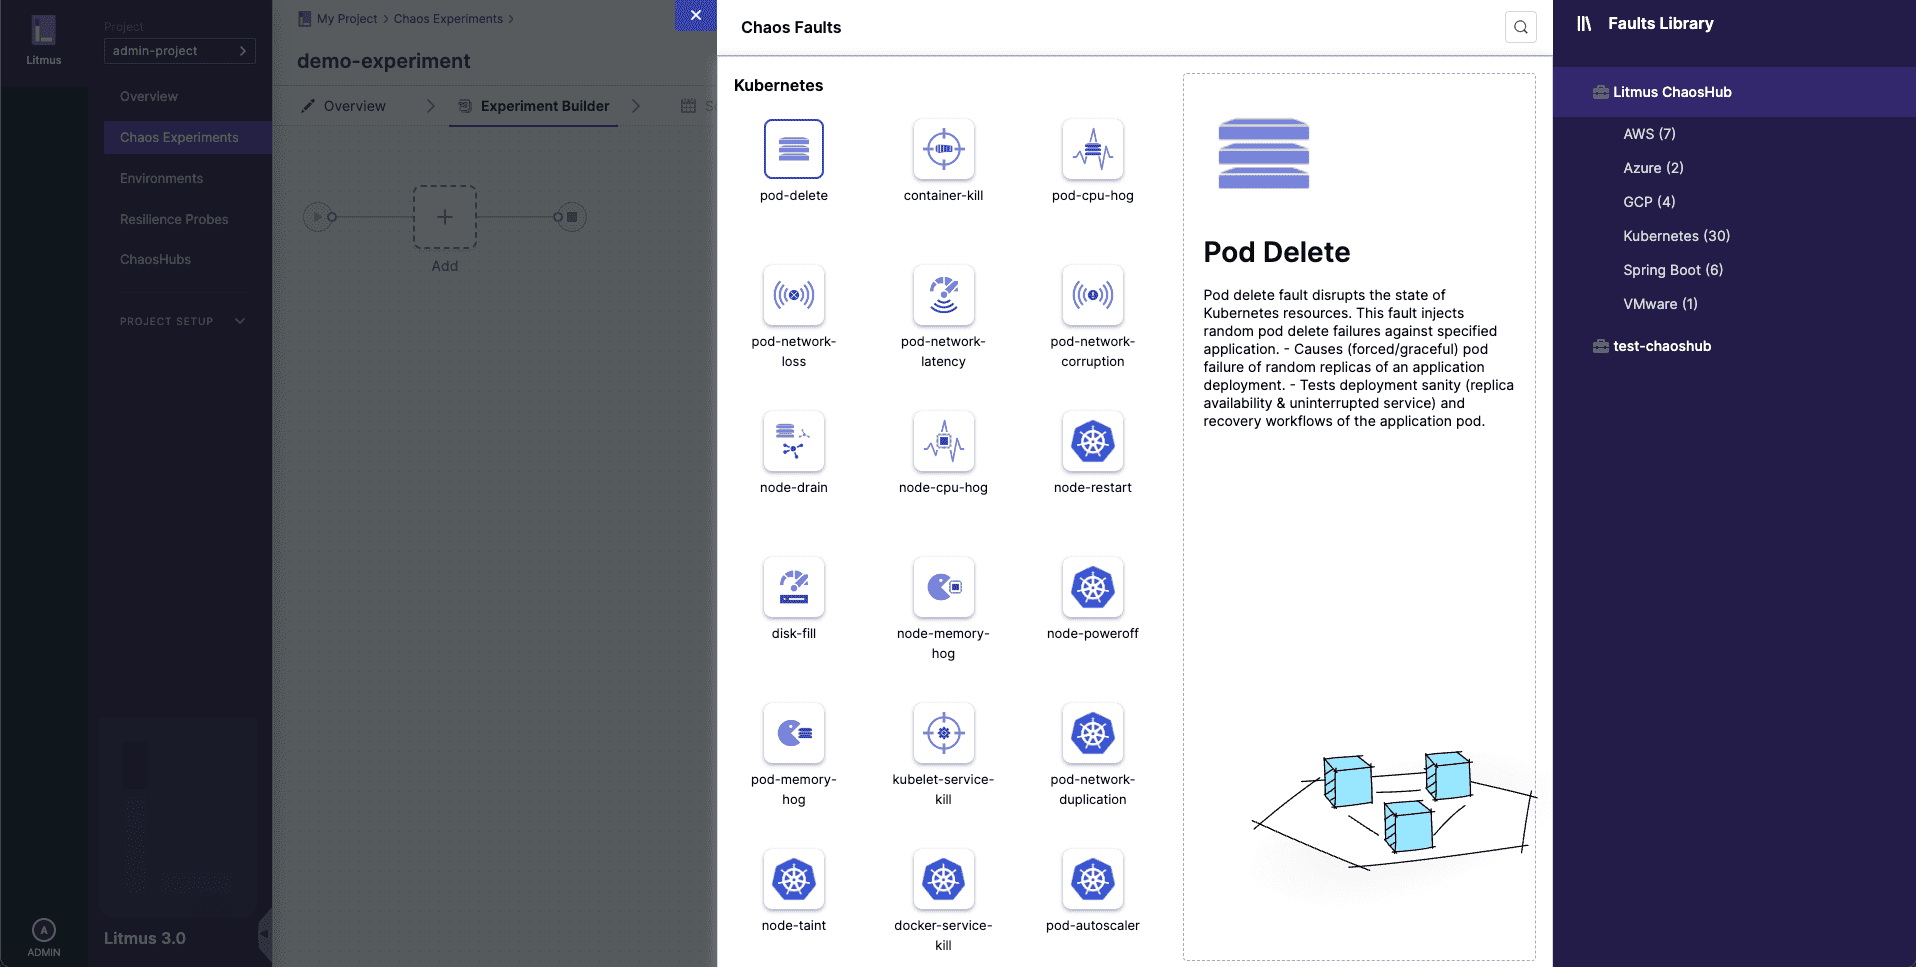The height and width of the screenshot is (967, 1916).
Task: Collapse the sidebar with the arrow handle
Action: (x=265, y=935)
